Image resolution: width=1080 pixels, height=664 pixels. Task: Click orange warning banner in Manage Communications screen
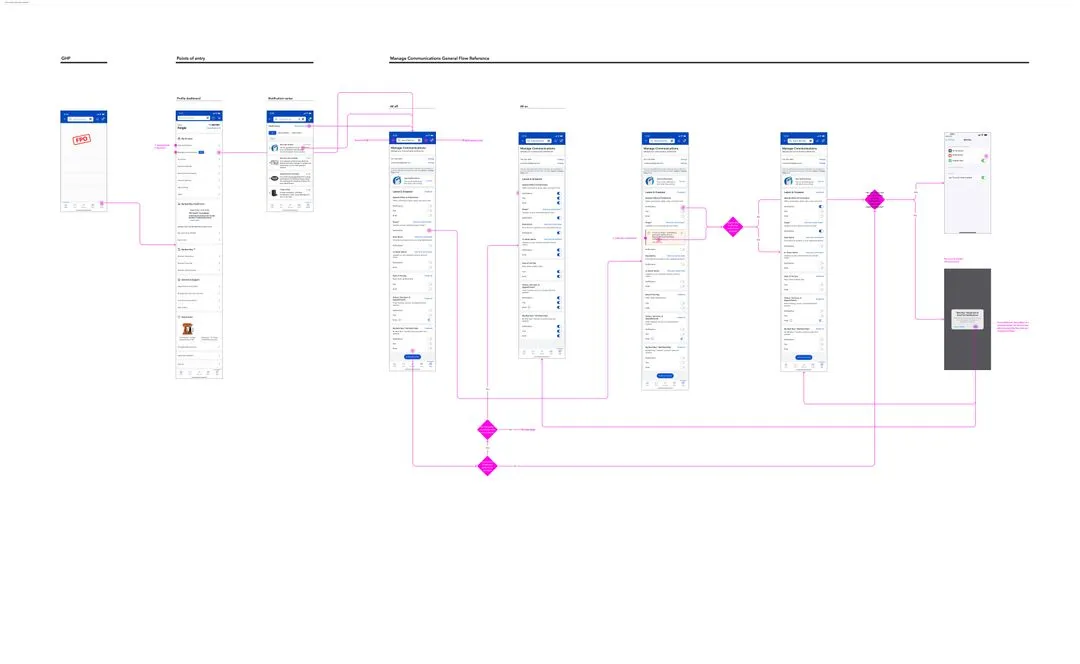pos(666,237)
